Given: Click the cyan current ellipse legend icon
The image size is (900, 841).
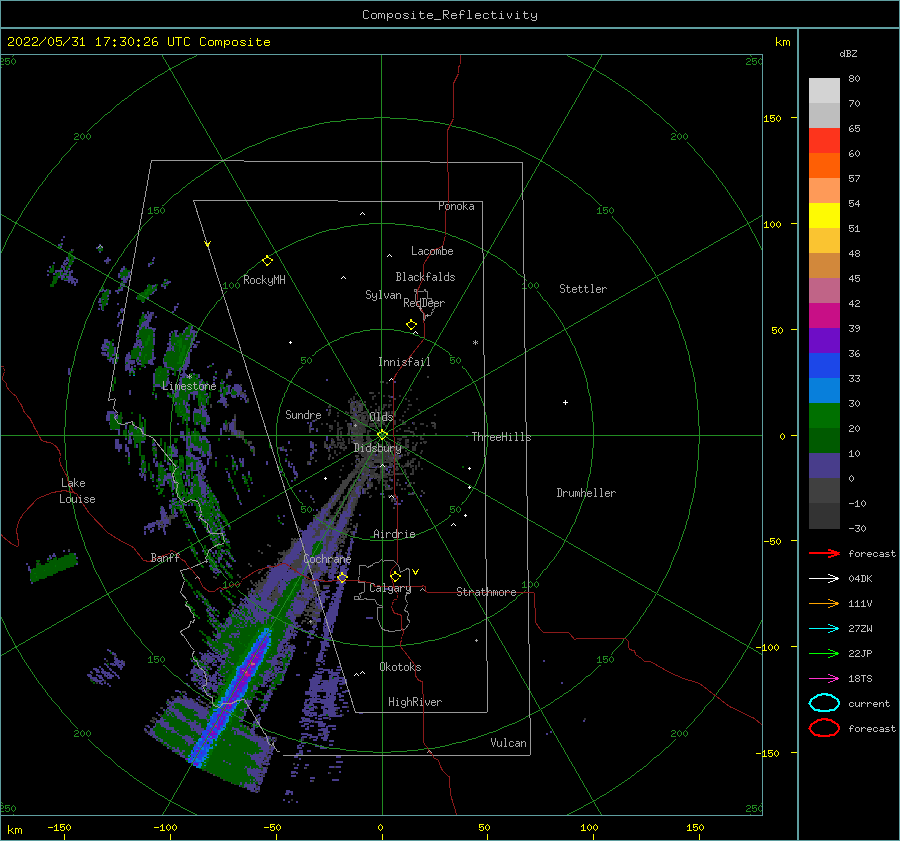Looking at the screenshot, I should tap(824, 703).
